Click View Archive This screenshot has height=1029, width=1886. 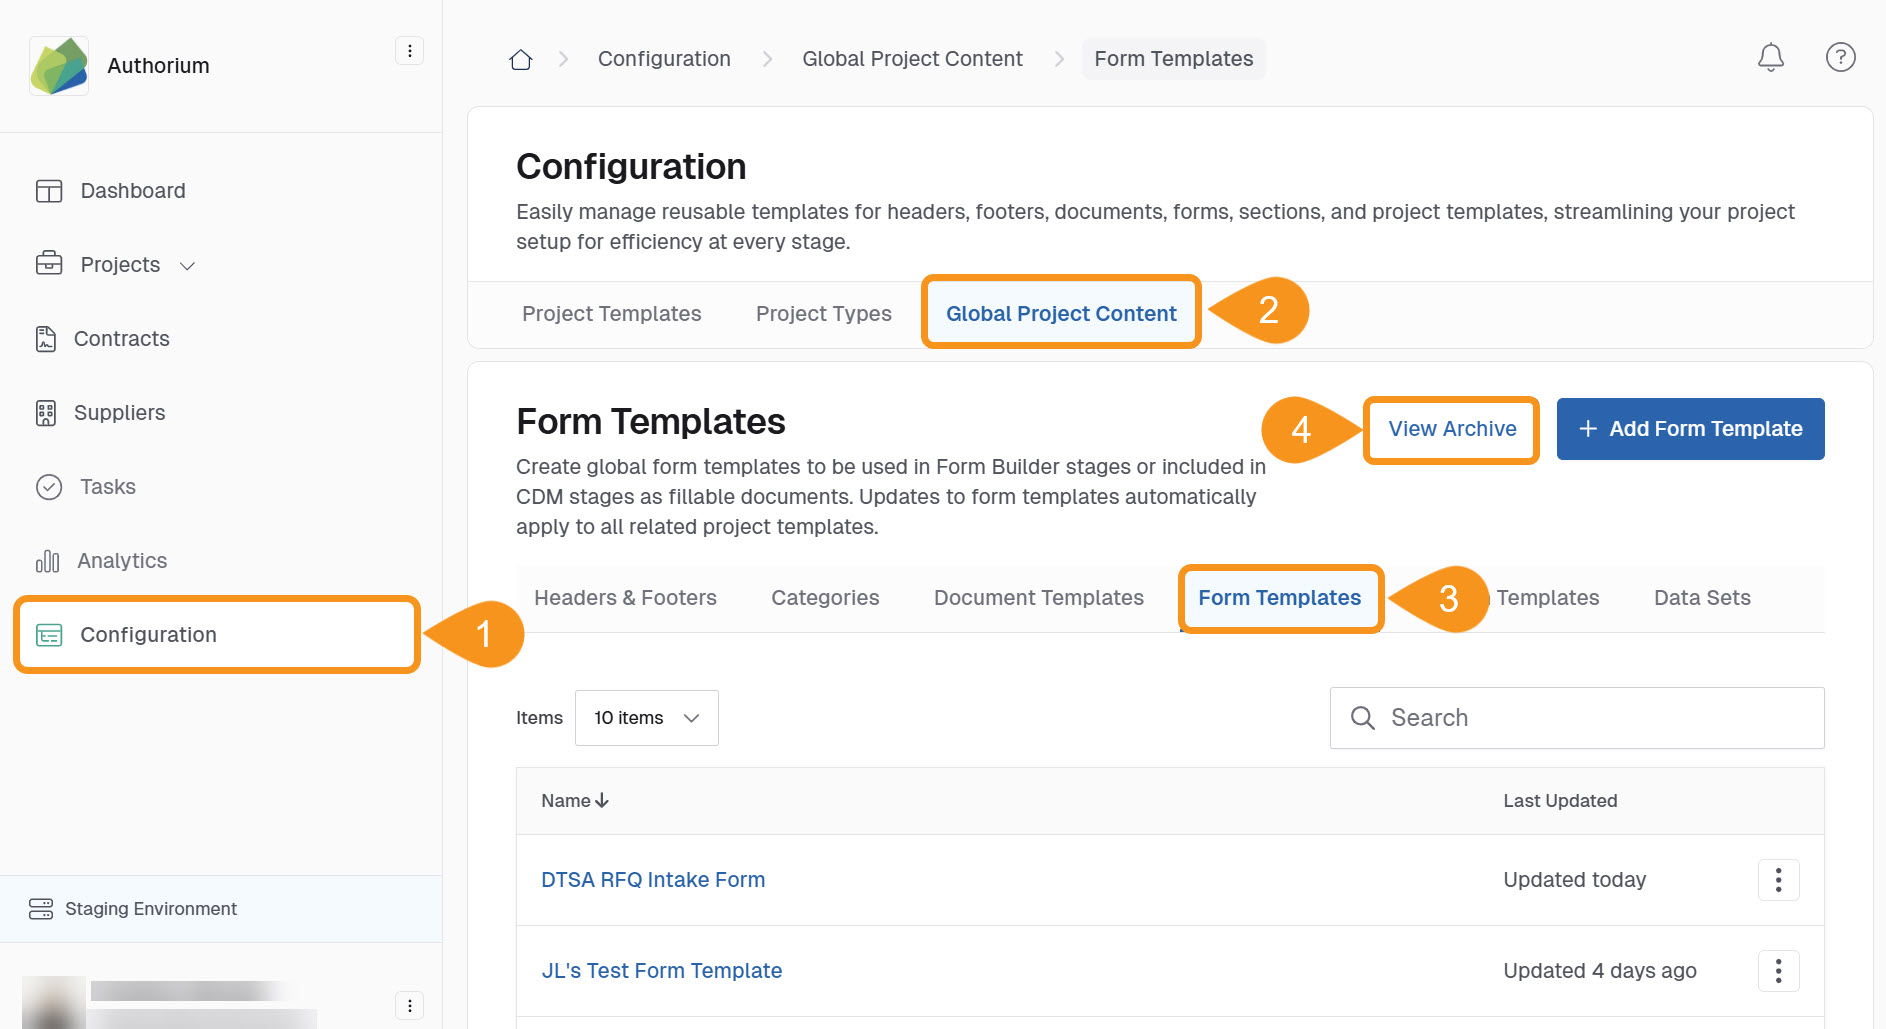click(1451, 428)
